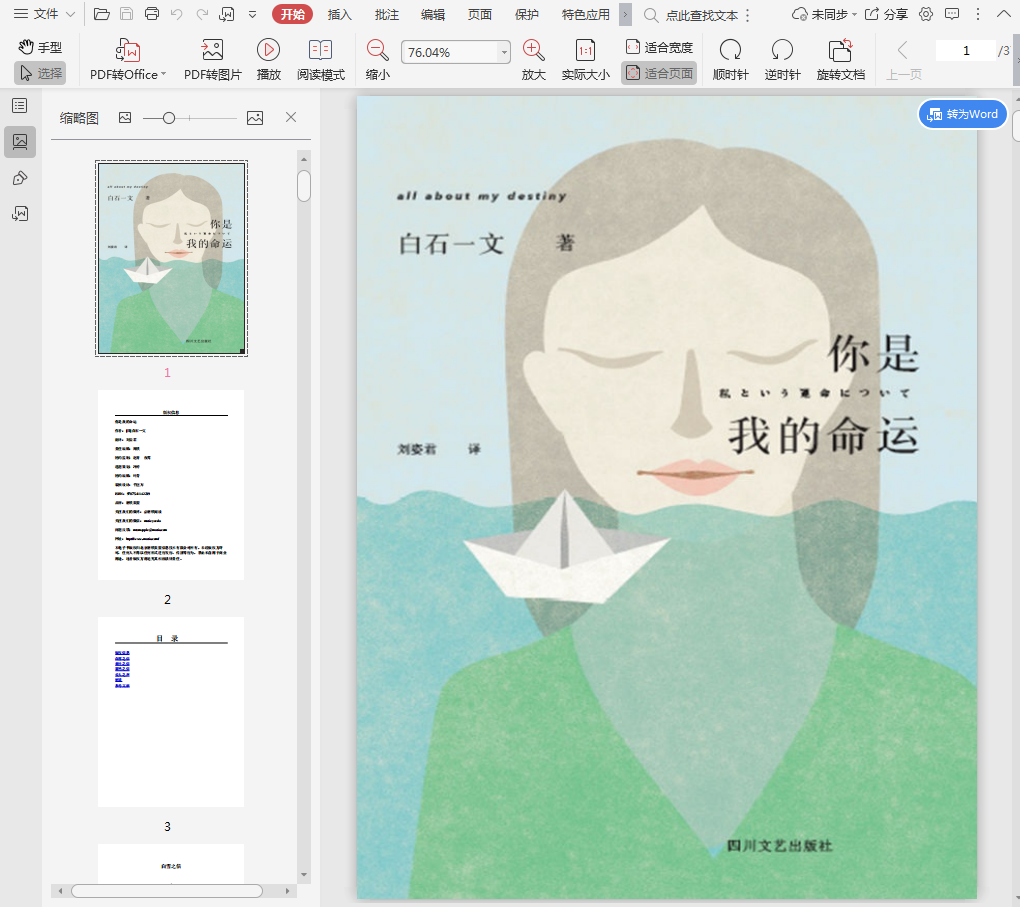
Task: Click the open folder icon
Action: coord(101,14)
